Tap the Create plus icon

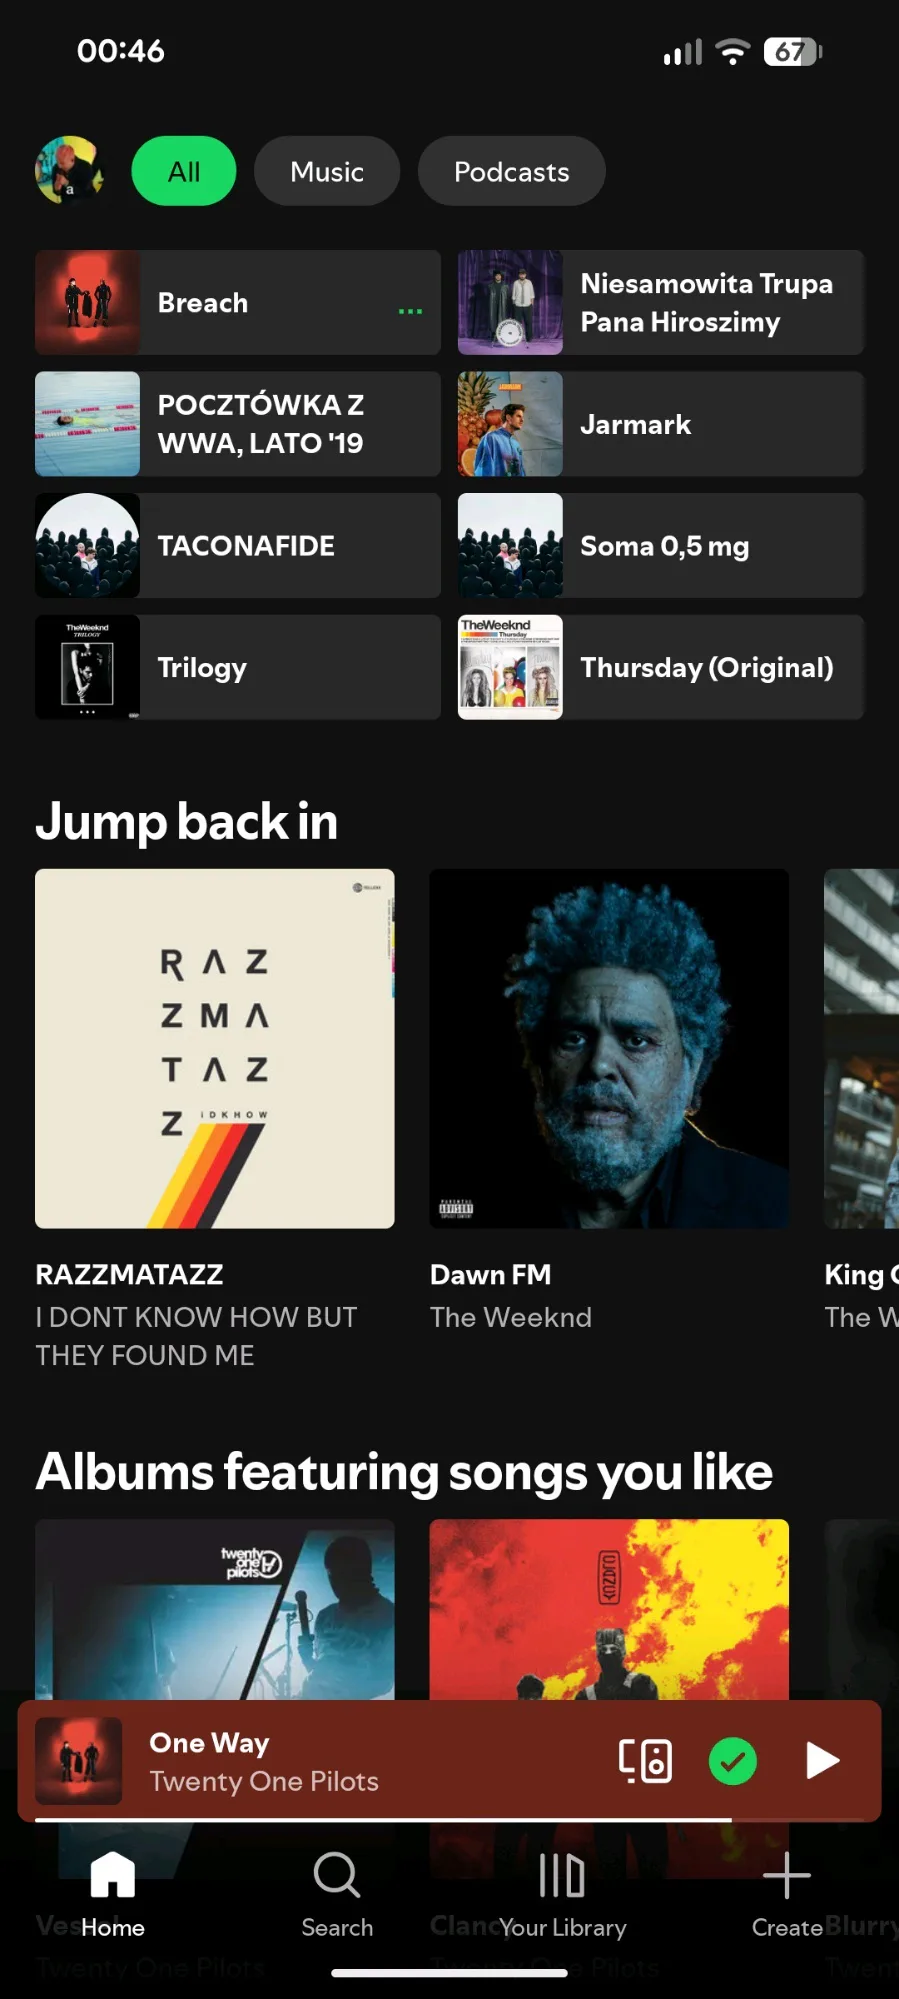click(x=787, y=1874)
